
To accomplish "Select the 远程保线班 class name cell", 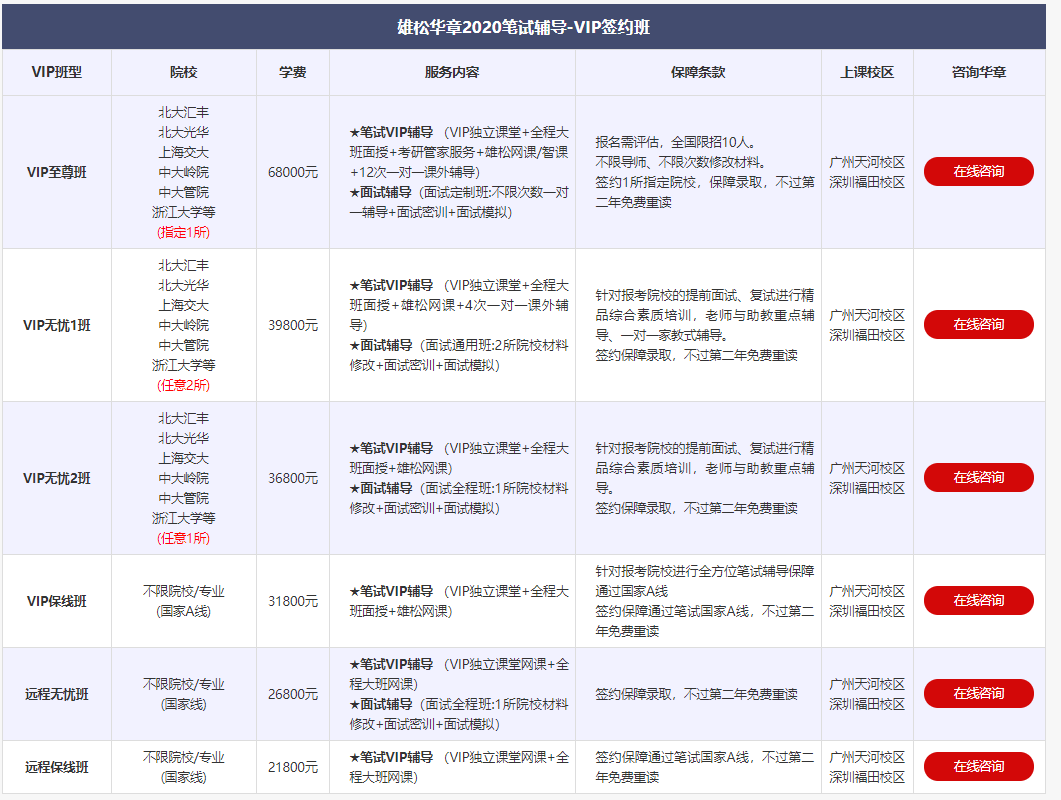I will [57, 767].
